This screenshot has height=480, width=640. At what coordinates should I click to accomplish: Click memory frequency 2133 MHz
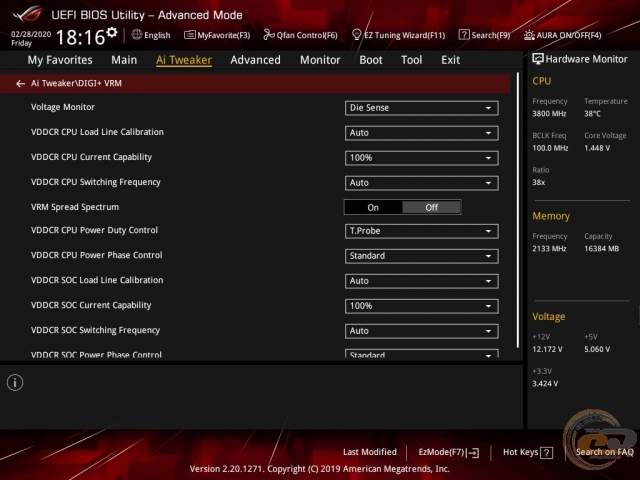tap(549, 249)
